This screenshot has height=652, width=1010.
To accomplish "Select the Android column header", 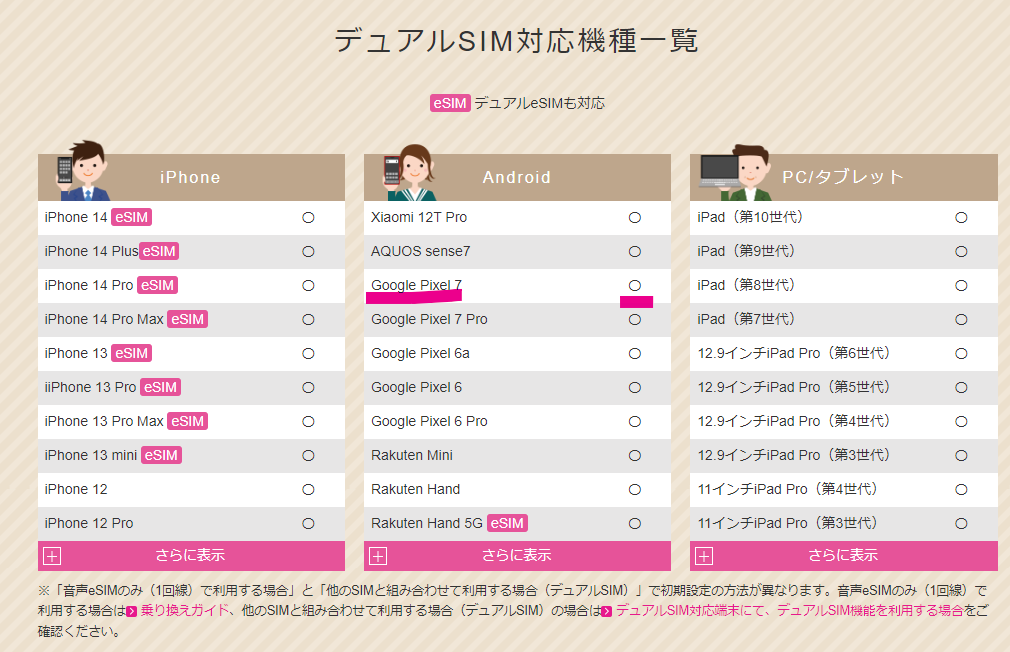I will pyautogui.click(x=517, y=177).
